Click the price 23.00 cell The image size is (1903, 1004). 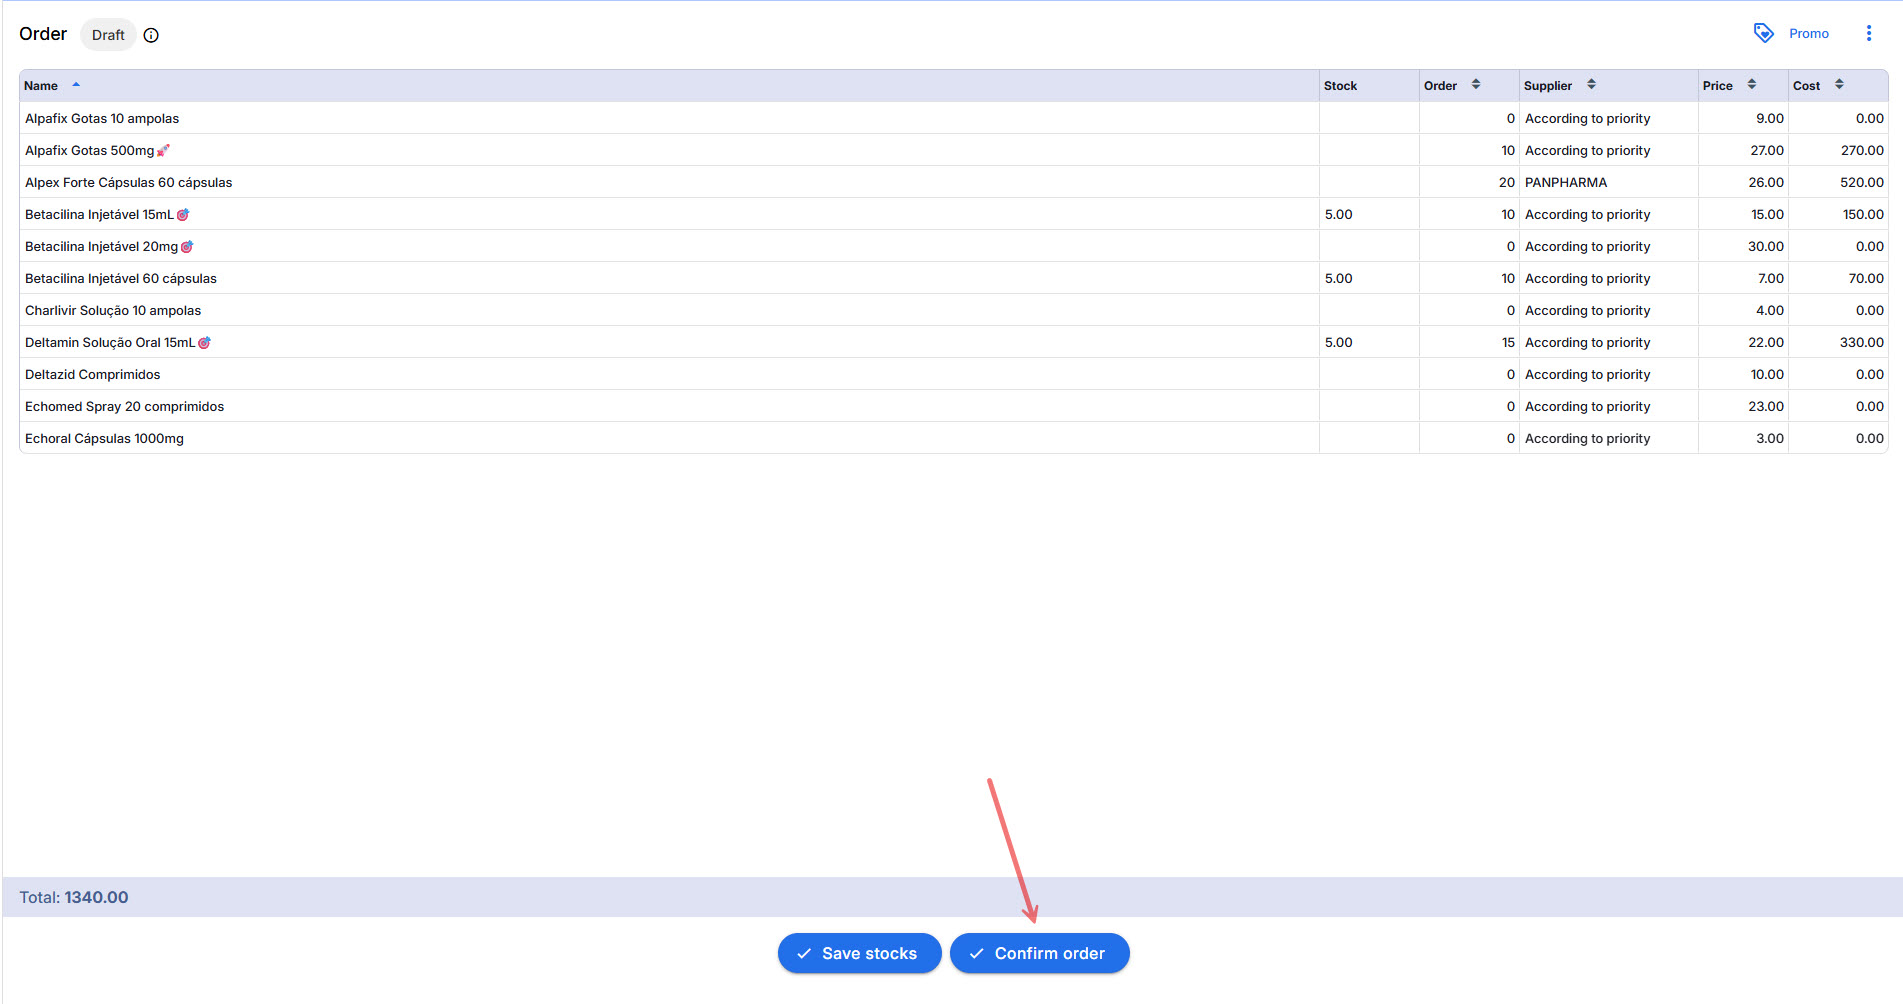1743,406
